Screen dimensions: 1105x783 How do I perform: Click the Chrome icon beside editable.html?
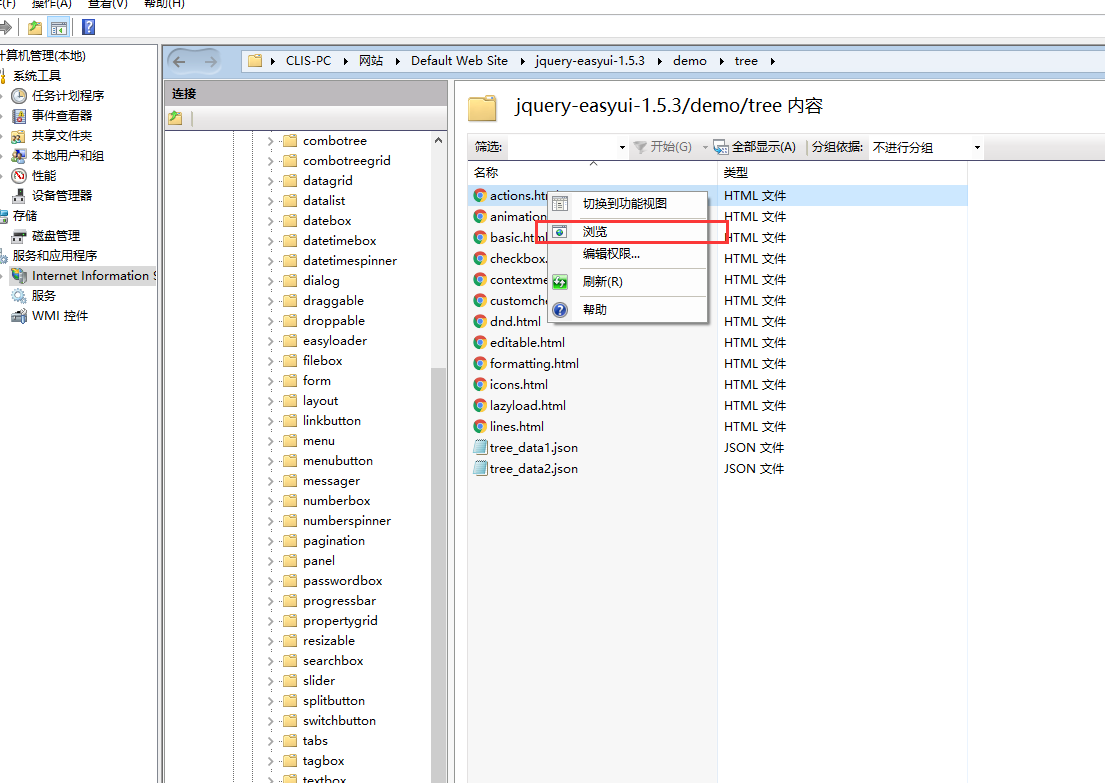tap(480, 343)
